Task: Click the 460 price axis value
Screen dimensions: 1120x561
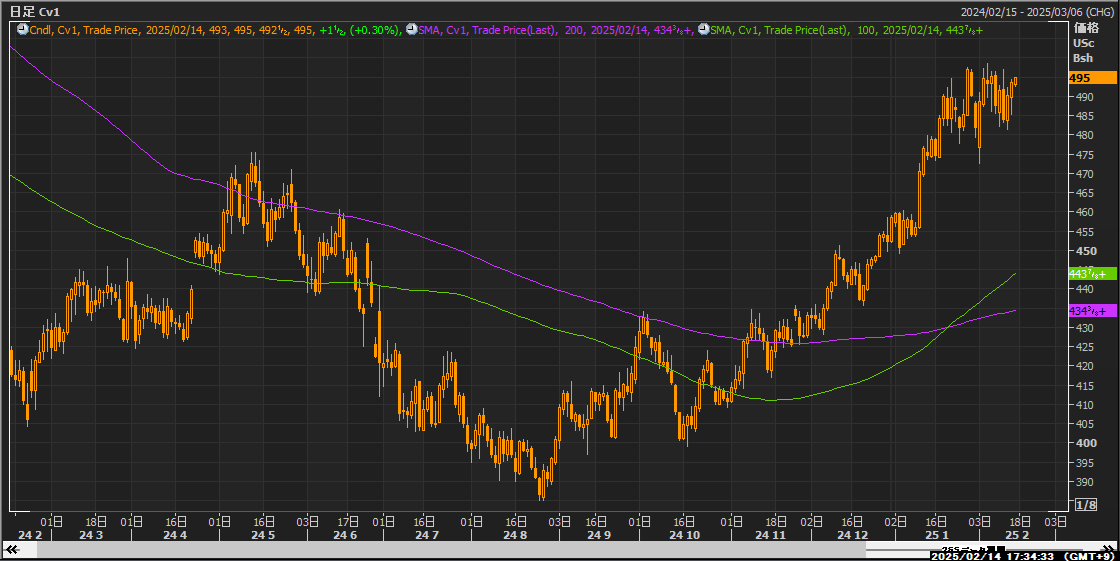Action: pos(1084,212)
